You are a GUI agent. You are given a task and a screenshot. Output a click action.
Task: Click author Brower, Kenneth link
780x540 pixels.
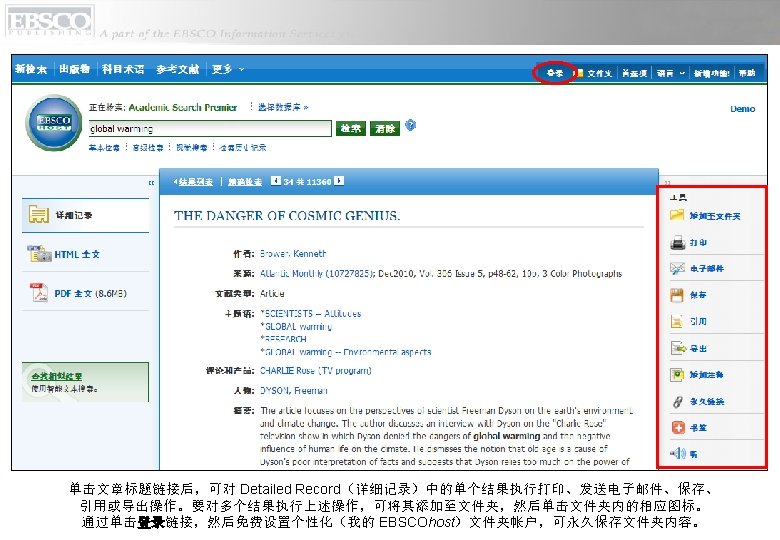pos(293,254)
